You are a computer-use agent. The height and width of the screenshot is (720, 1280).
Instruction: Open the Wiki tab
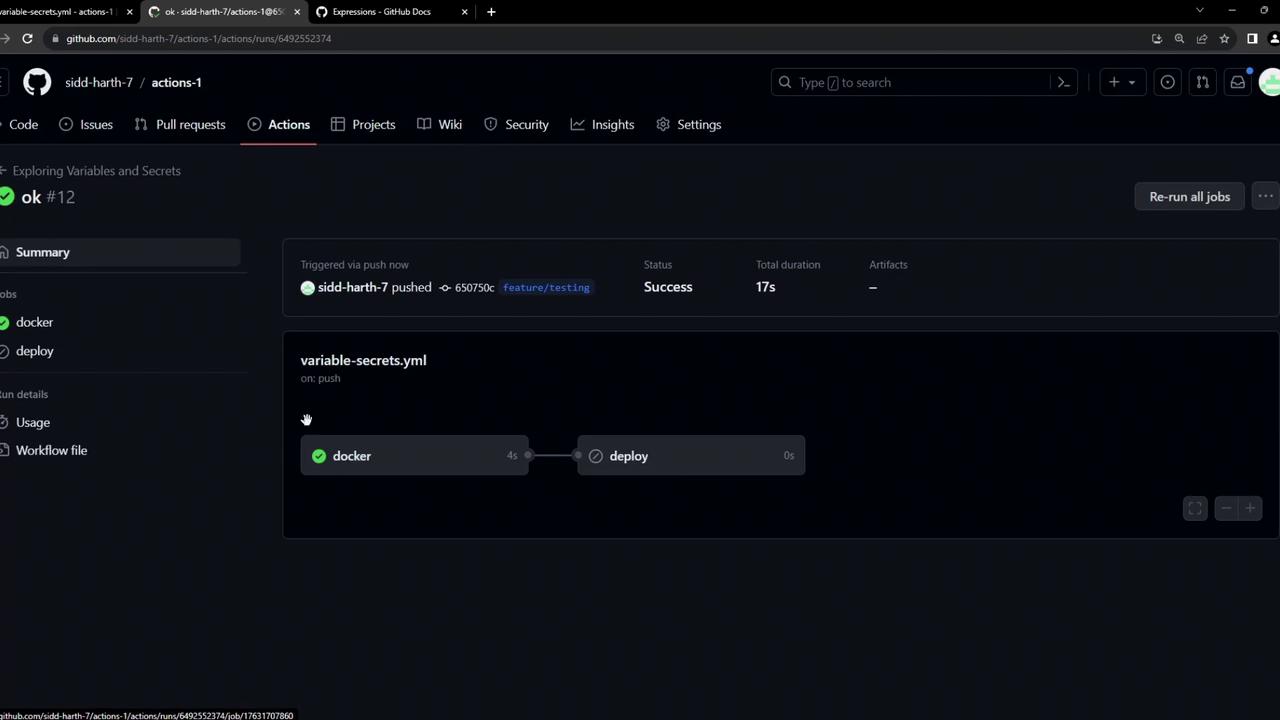pos(440,124)
